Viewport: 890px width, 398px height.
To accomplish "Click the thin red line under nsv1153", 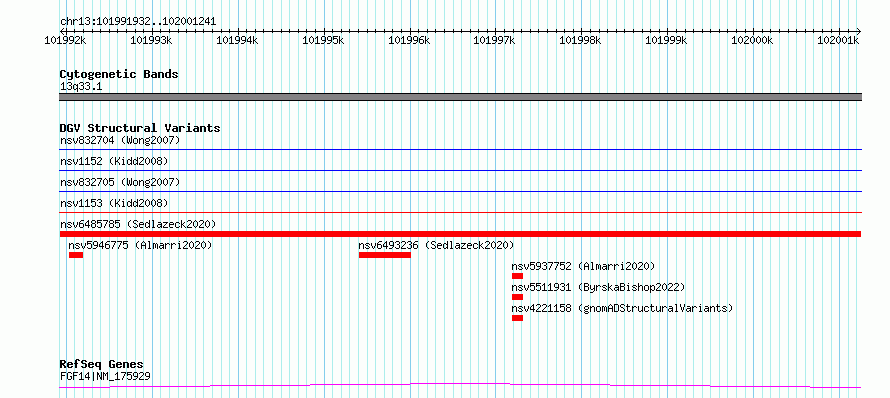I will pyautogui.click(x=460, y=212).
